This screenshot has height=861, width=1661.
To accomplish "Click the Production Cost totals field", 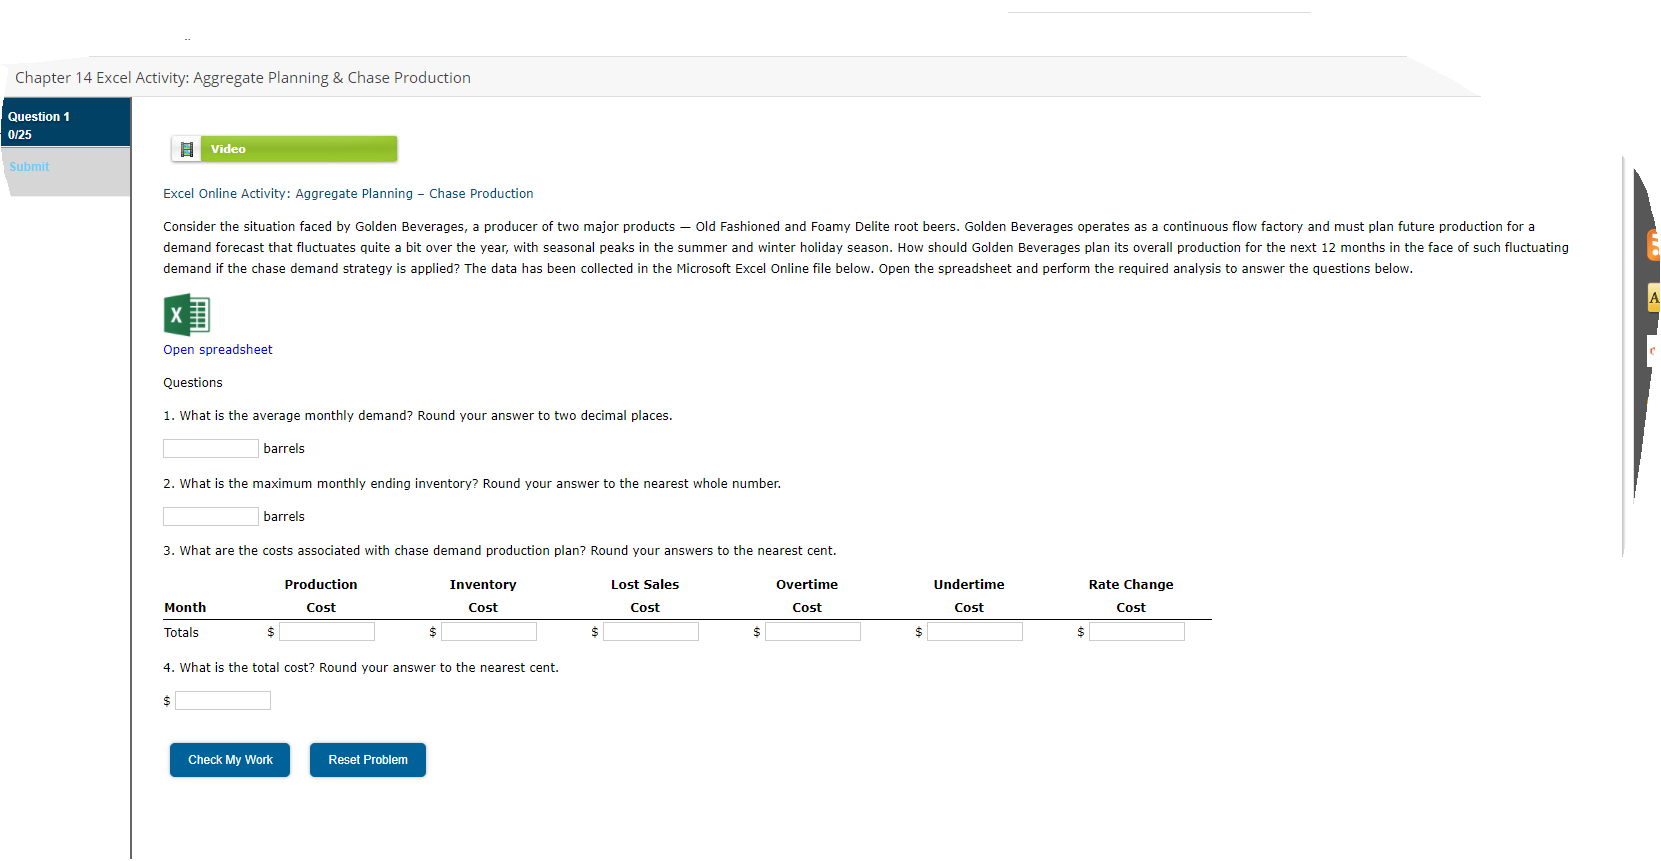I will point(327,632).
